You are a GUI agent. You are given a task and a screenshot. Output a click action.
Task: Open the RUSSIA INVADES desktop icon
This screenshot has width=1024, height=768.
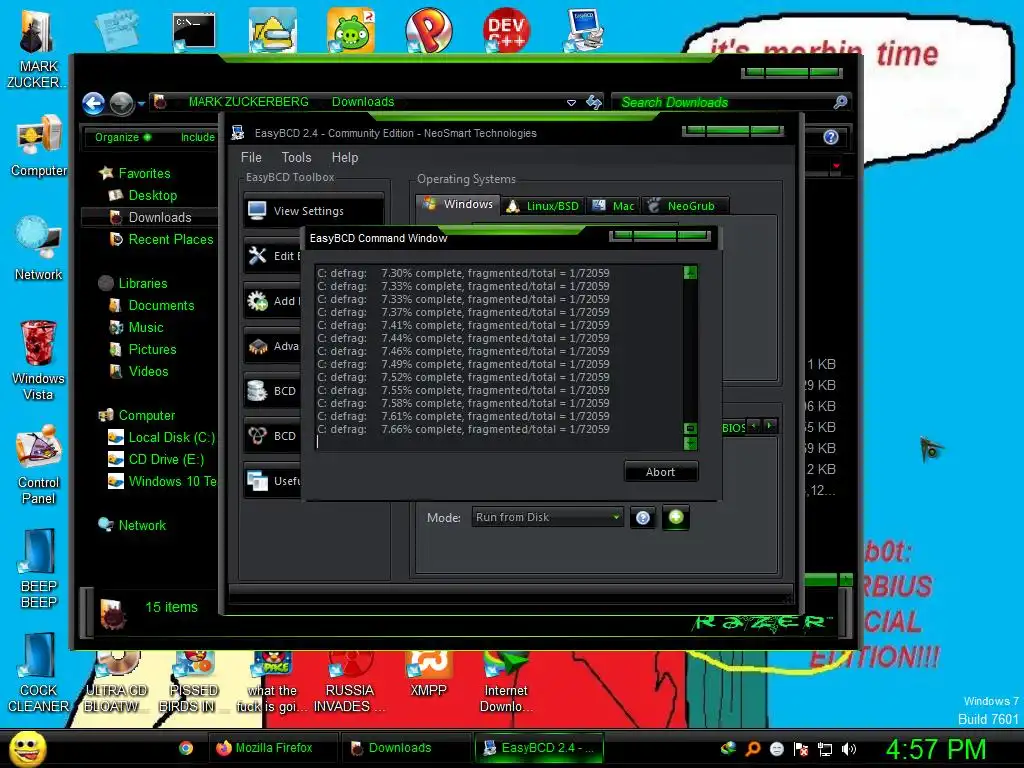tap(349, 682)
